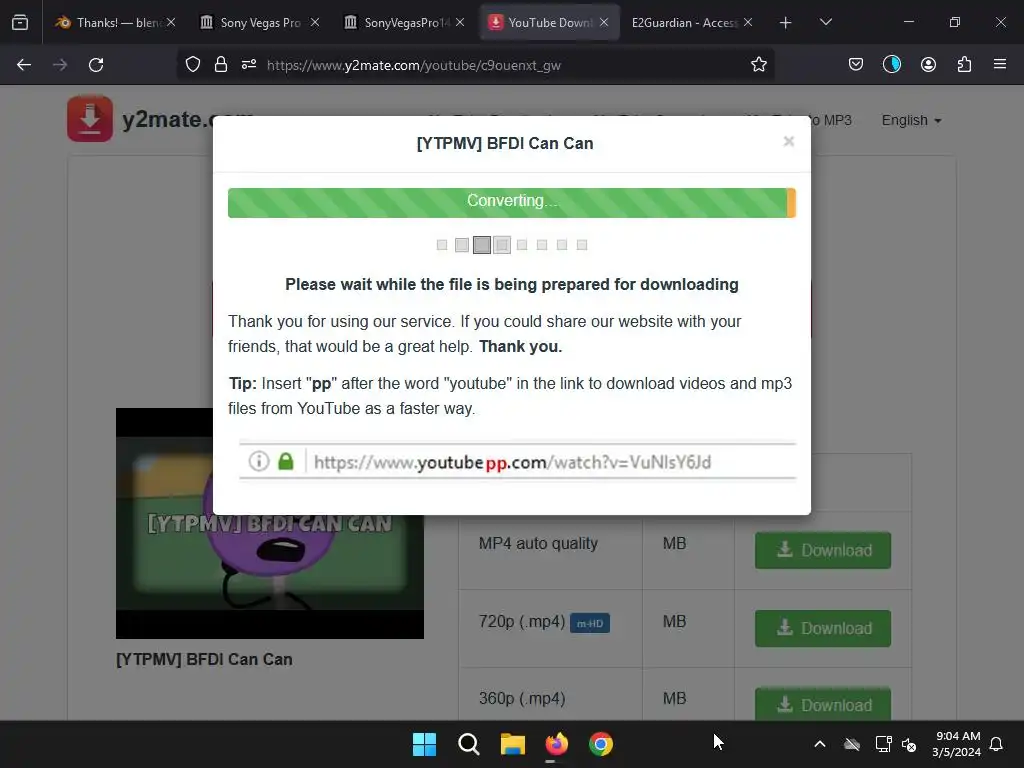This screenshot has height=768, width=1024.
Task: Click the m-HD badge next to 720p
Action: [x=590, y=624]
